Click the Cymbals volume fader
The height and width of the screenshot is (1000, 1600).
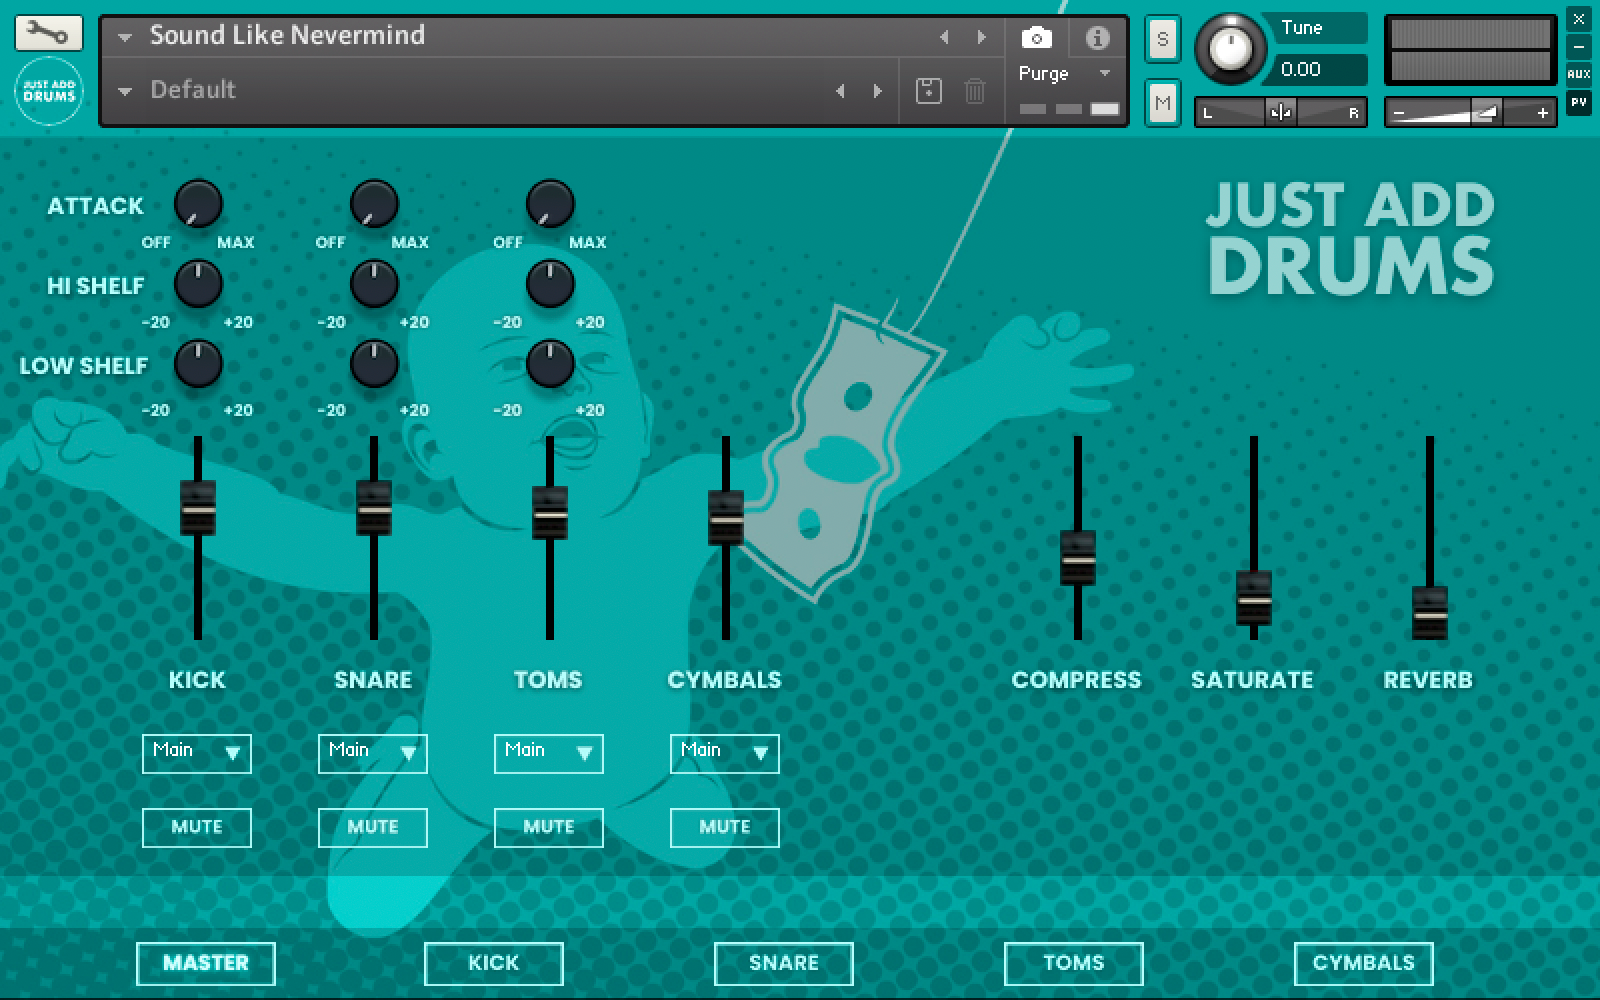point(726,518)
